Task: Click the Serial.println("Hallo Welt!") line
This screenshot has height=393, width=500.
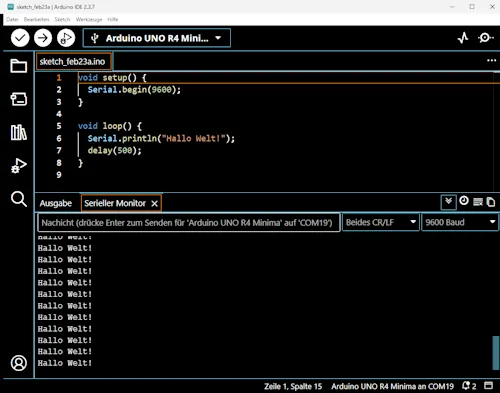Action: pyautogui.click(x=161, y=138)
